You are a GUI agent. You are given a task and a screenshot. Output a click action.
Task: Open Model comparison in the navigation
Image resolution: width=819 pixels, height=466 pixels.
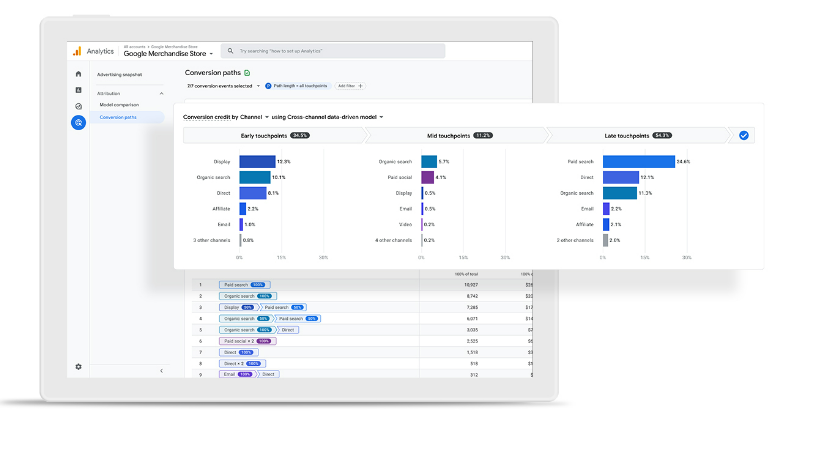point(119,105)
